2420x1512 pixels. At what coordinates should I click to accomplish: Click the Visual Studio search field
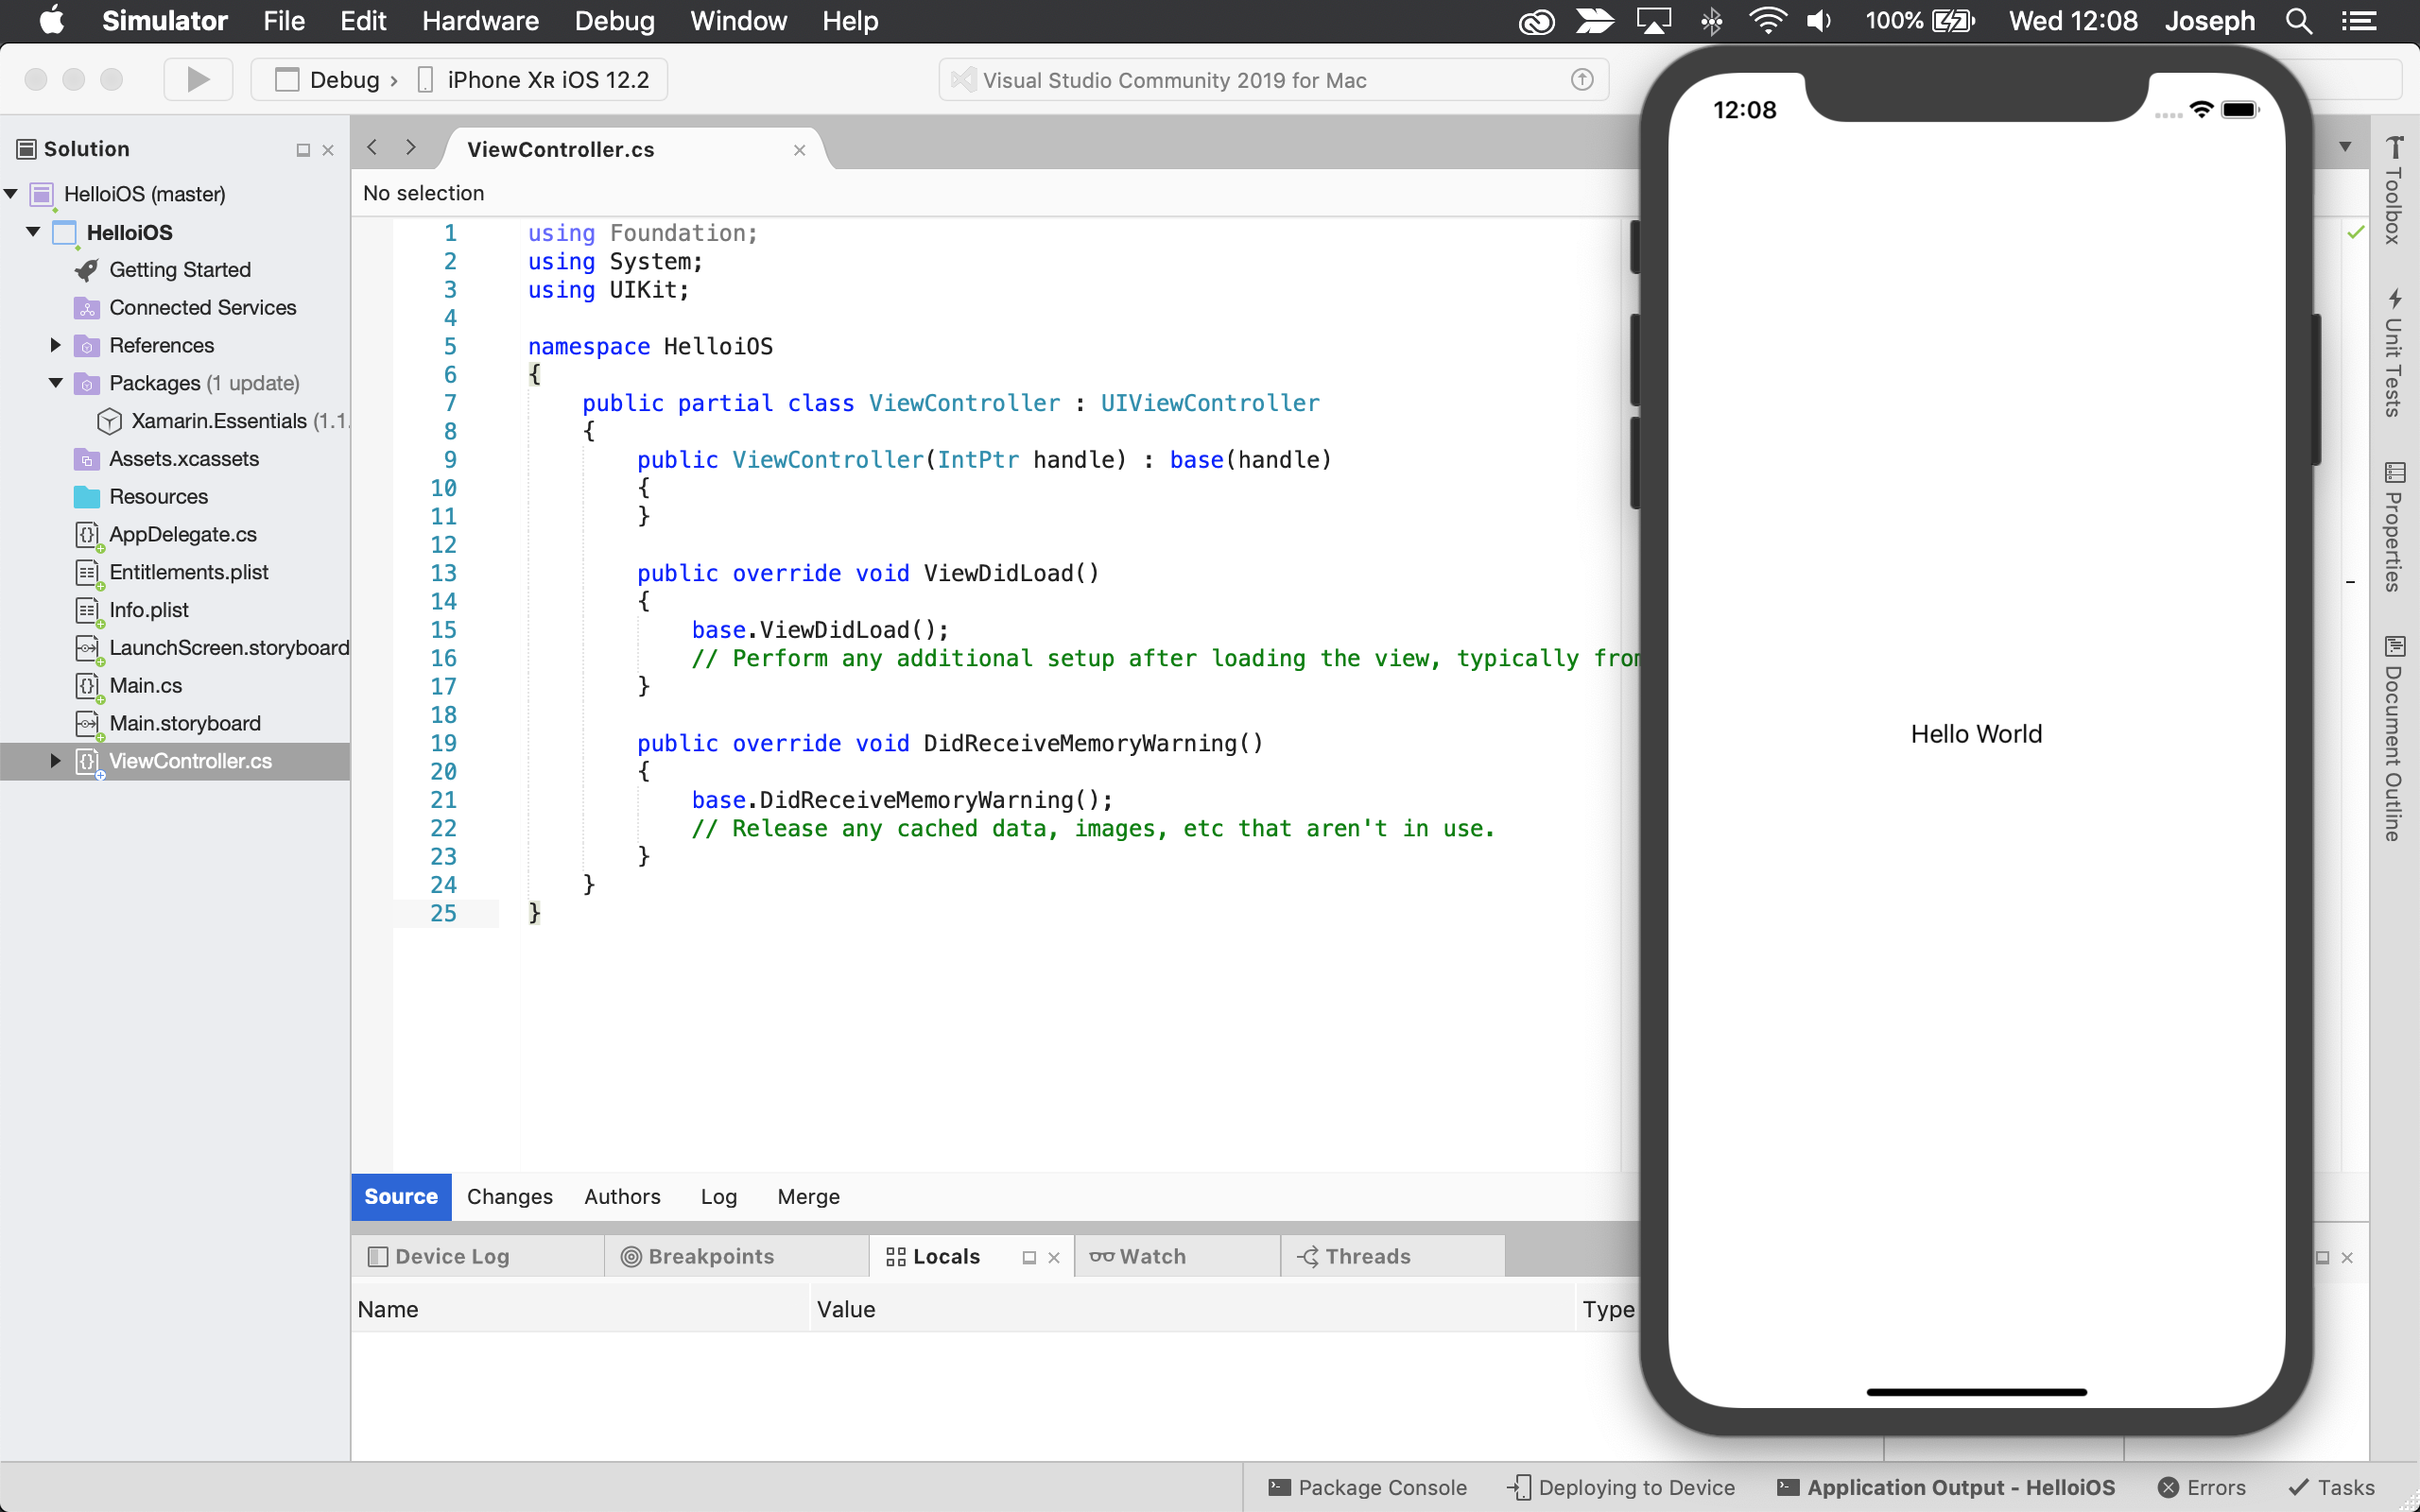click(1272, 80)
